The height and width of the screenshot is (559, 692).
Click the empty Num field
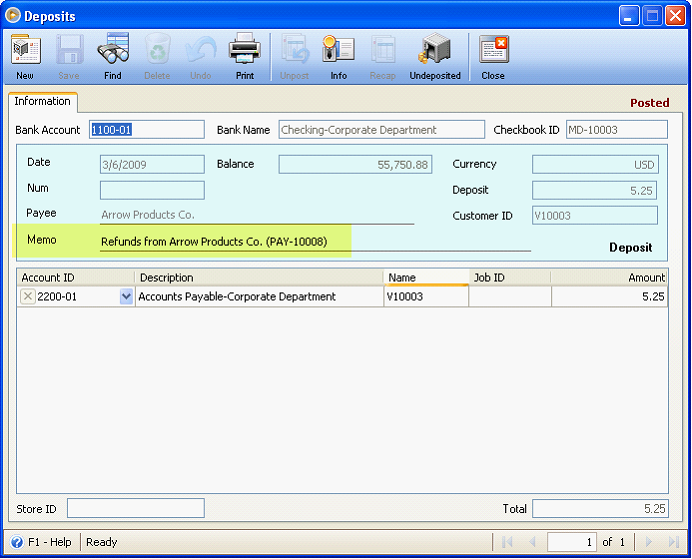coord(152,191)
